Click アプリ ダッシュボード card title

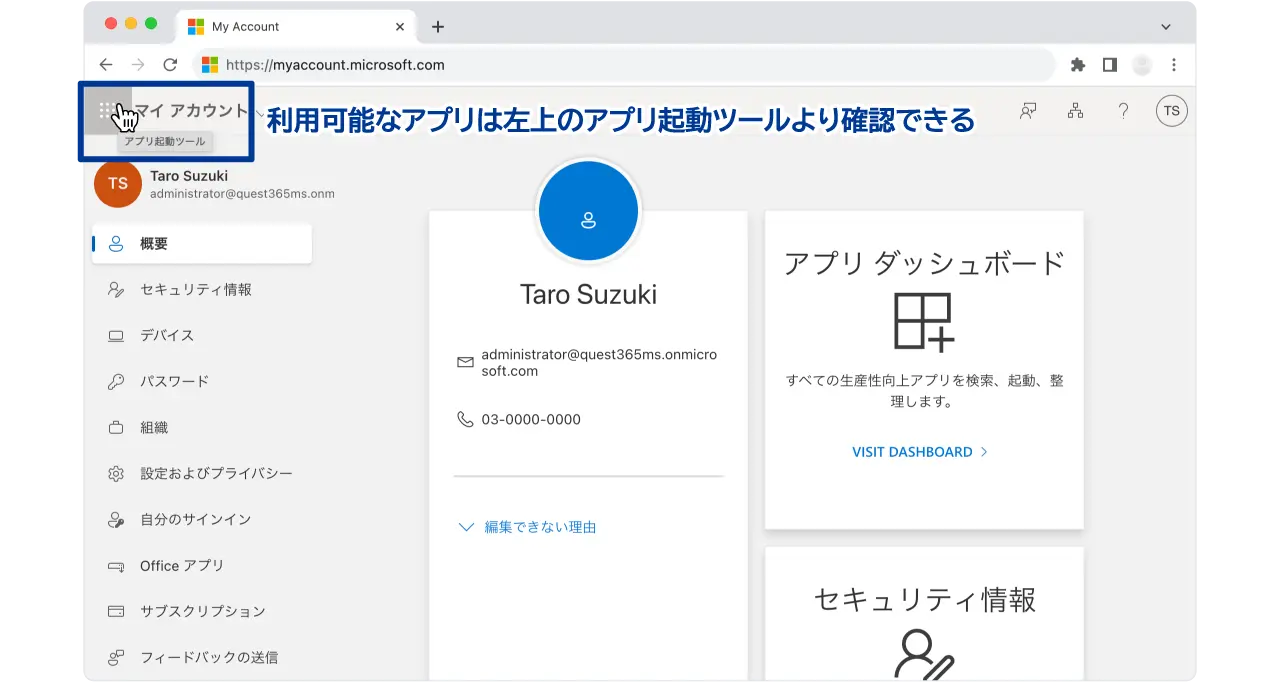pos(924,264)
